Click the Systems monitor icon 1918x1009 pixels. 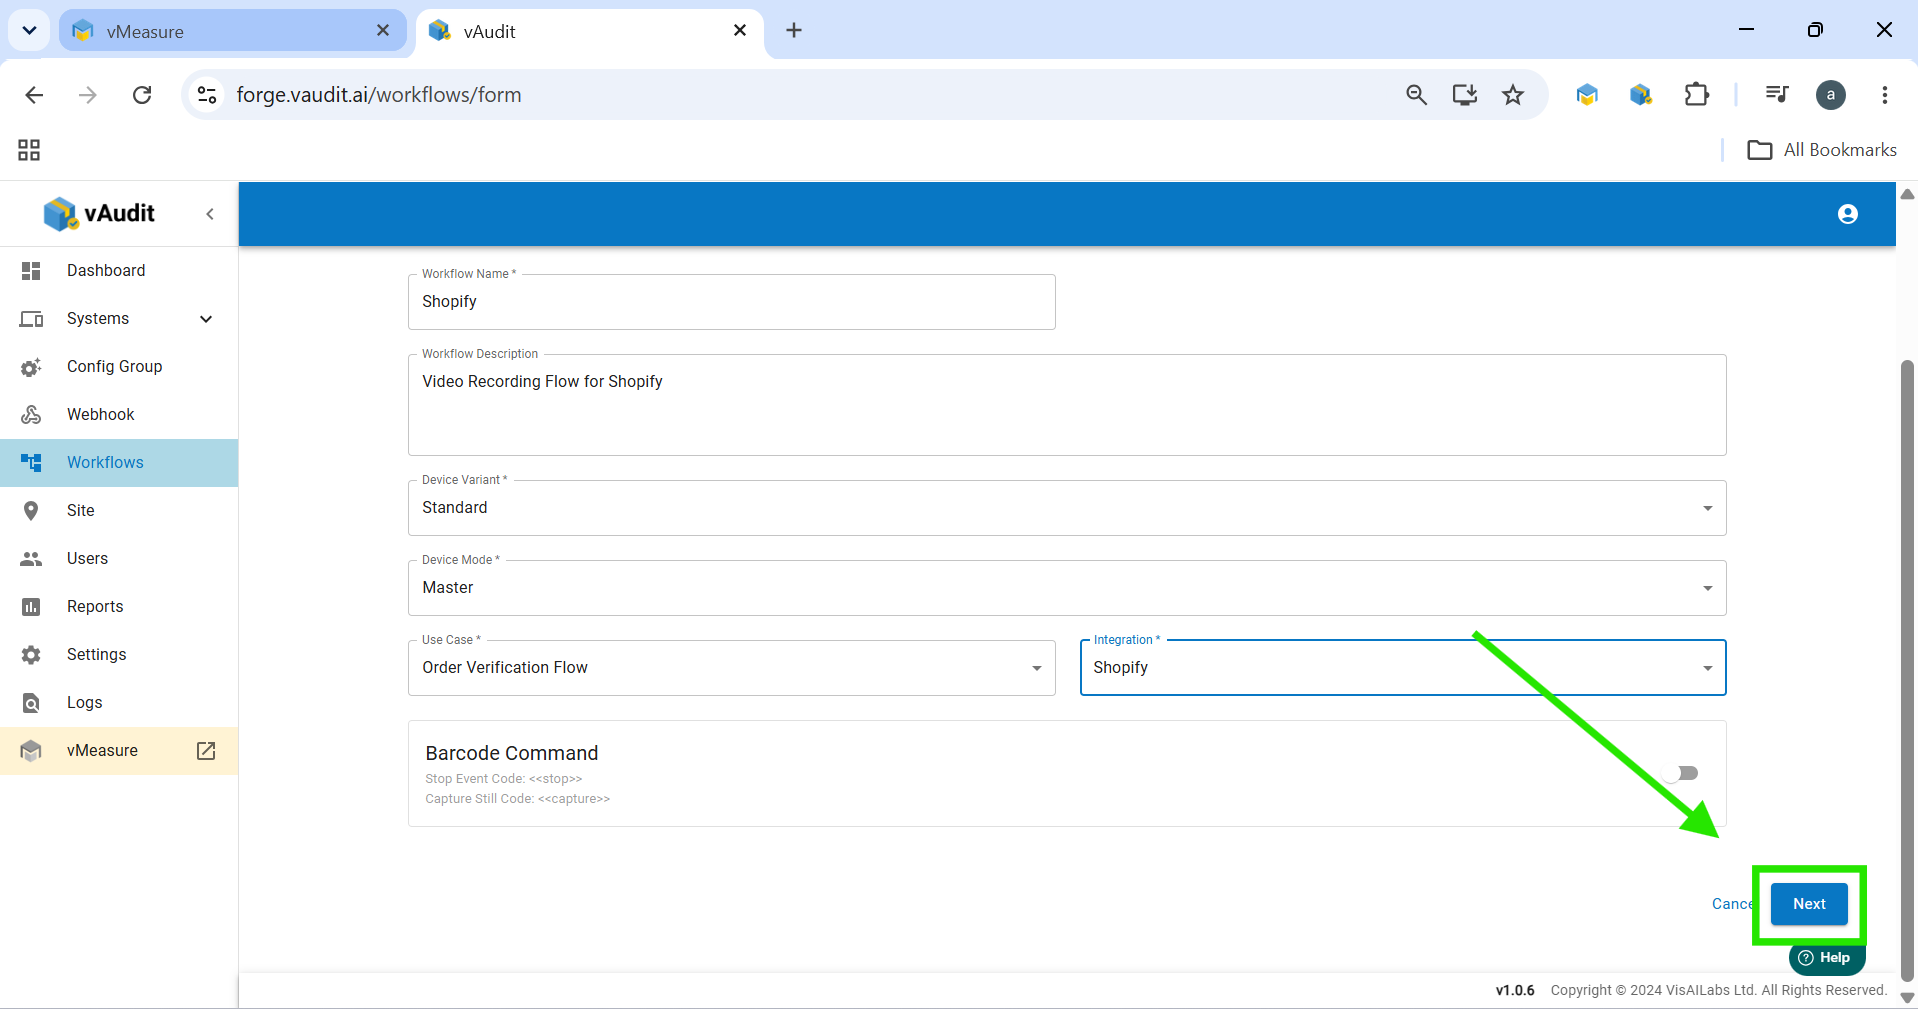click(31, 319)
